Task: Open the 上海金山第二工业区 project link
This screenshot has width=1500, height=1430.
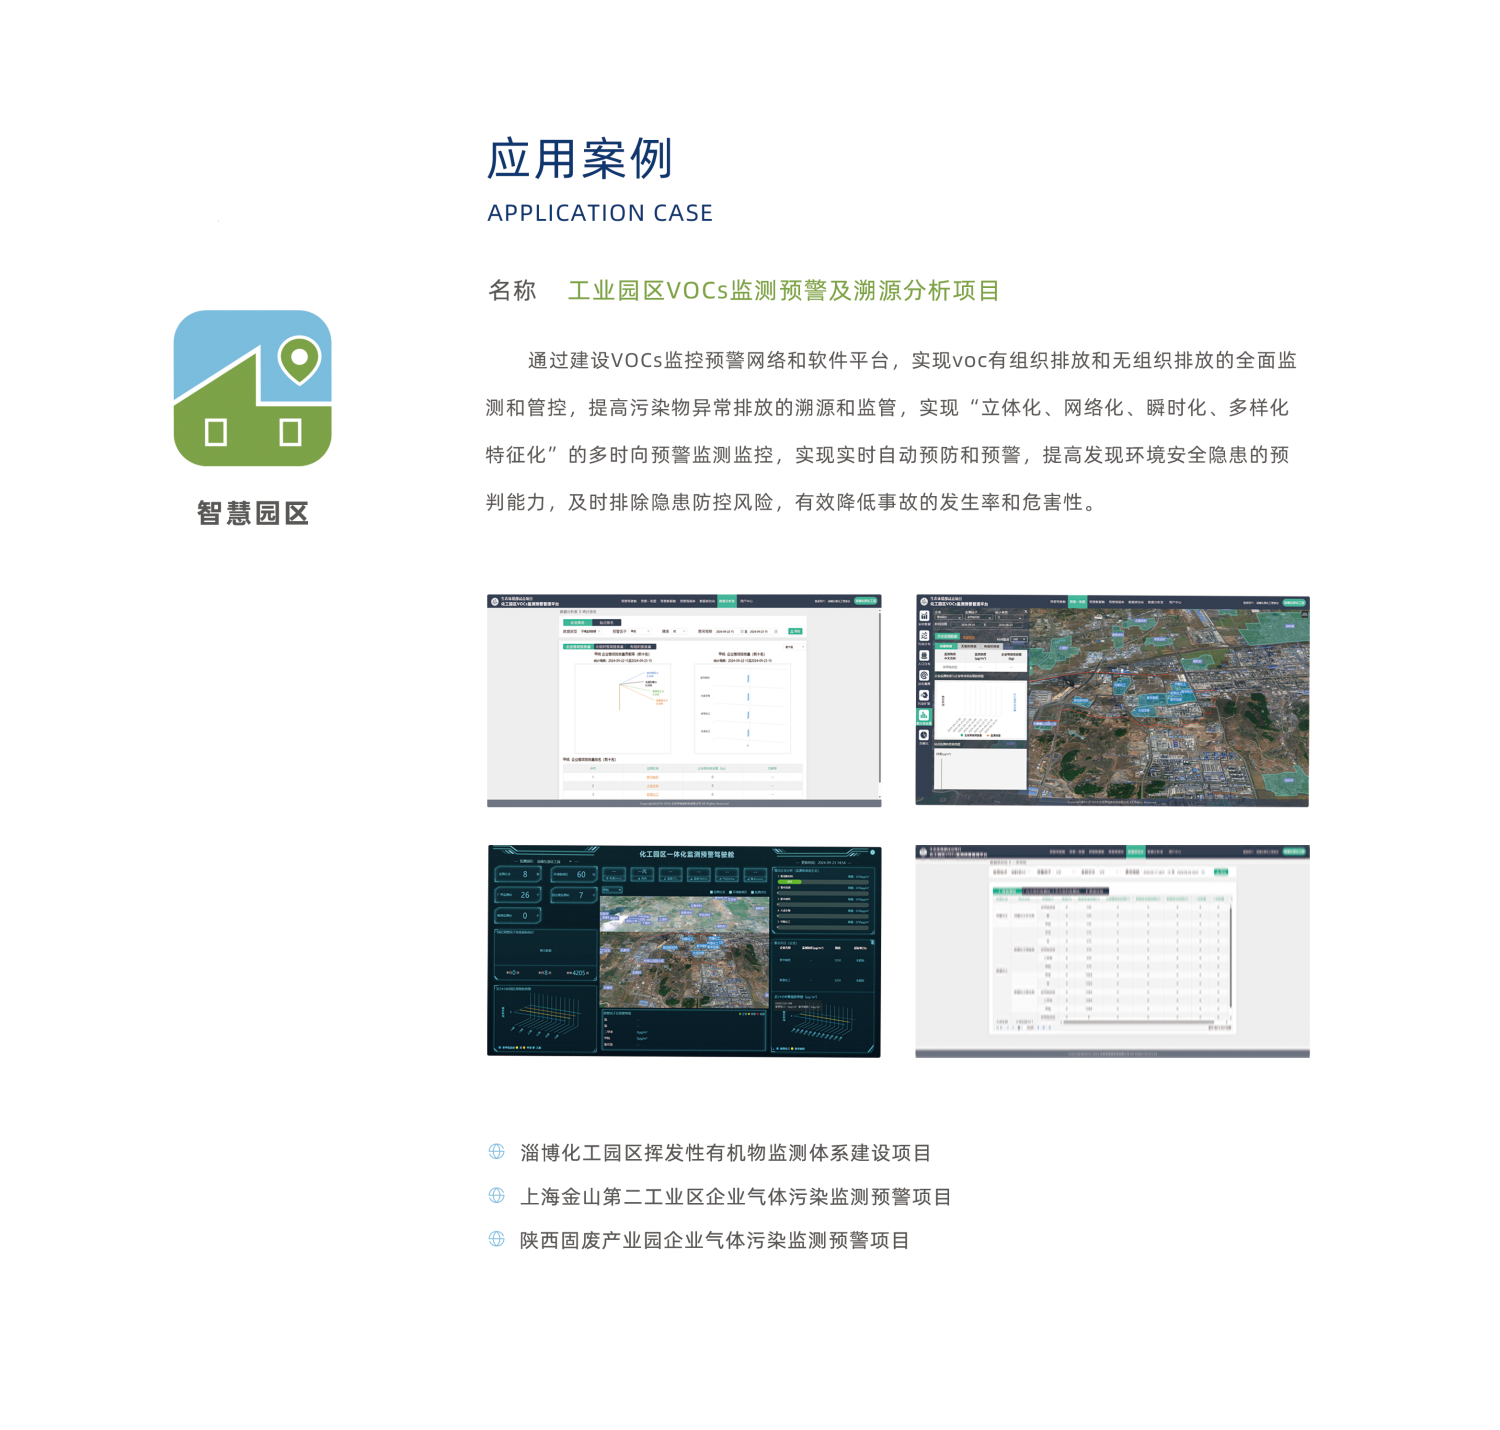Action: [735, 1197]
